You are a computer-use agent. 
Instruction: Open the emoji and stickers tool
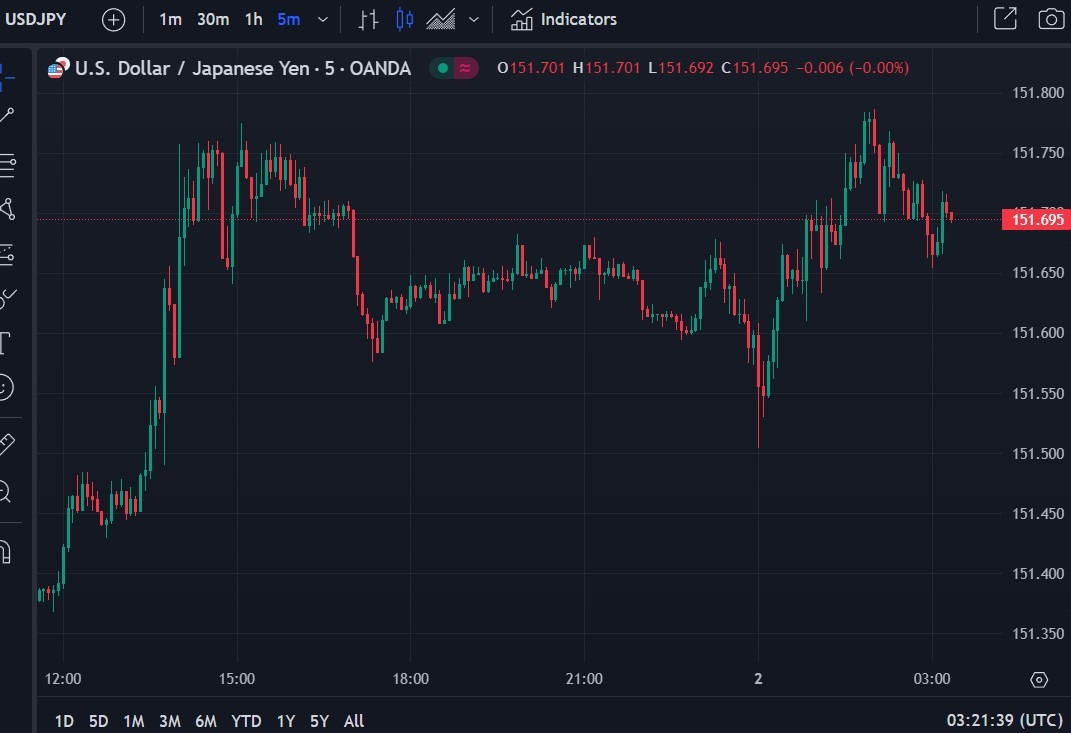pyautogui.click(x=5, y=387)
